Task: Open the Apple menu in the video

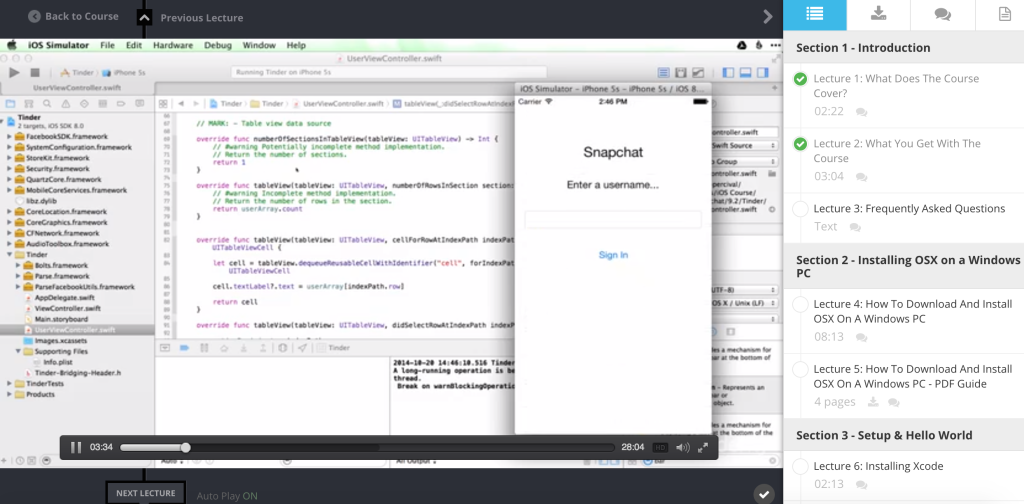Action: coord(11,45)
